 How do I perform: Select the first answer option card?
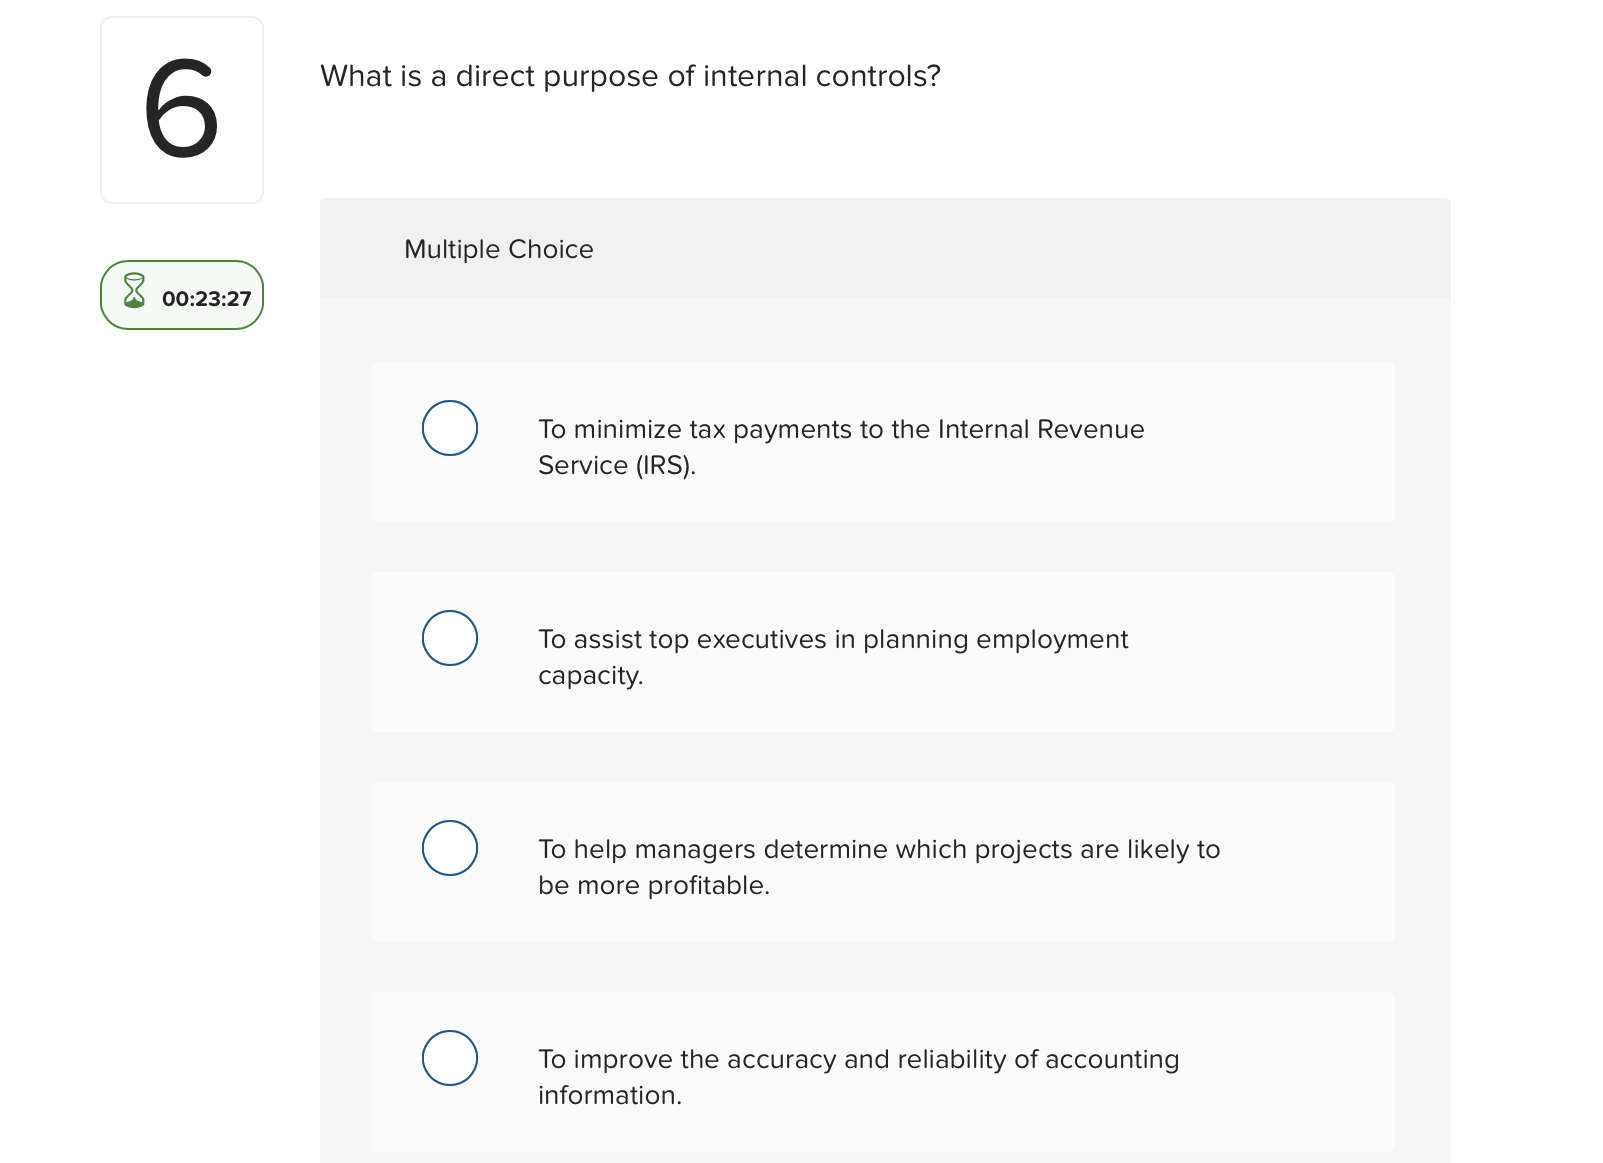pyautogui.click(x=883, y=442)
